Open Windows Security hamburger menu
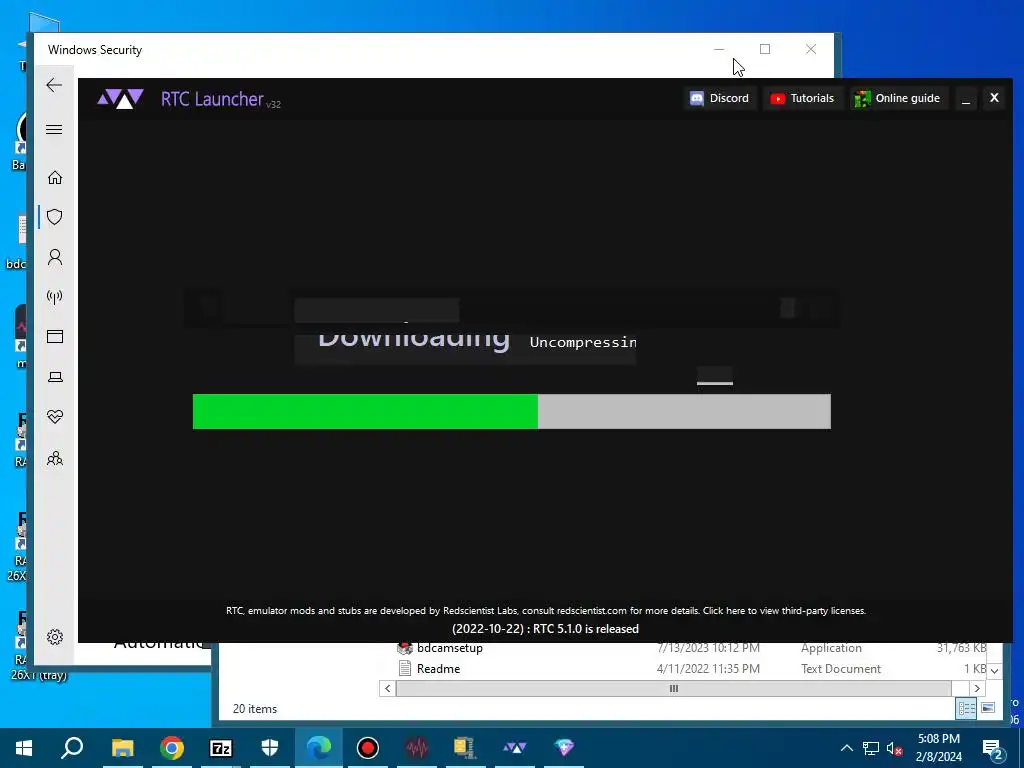 [54, 129]
